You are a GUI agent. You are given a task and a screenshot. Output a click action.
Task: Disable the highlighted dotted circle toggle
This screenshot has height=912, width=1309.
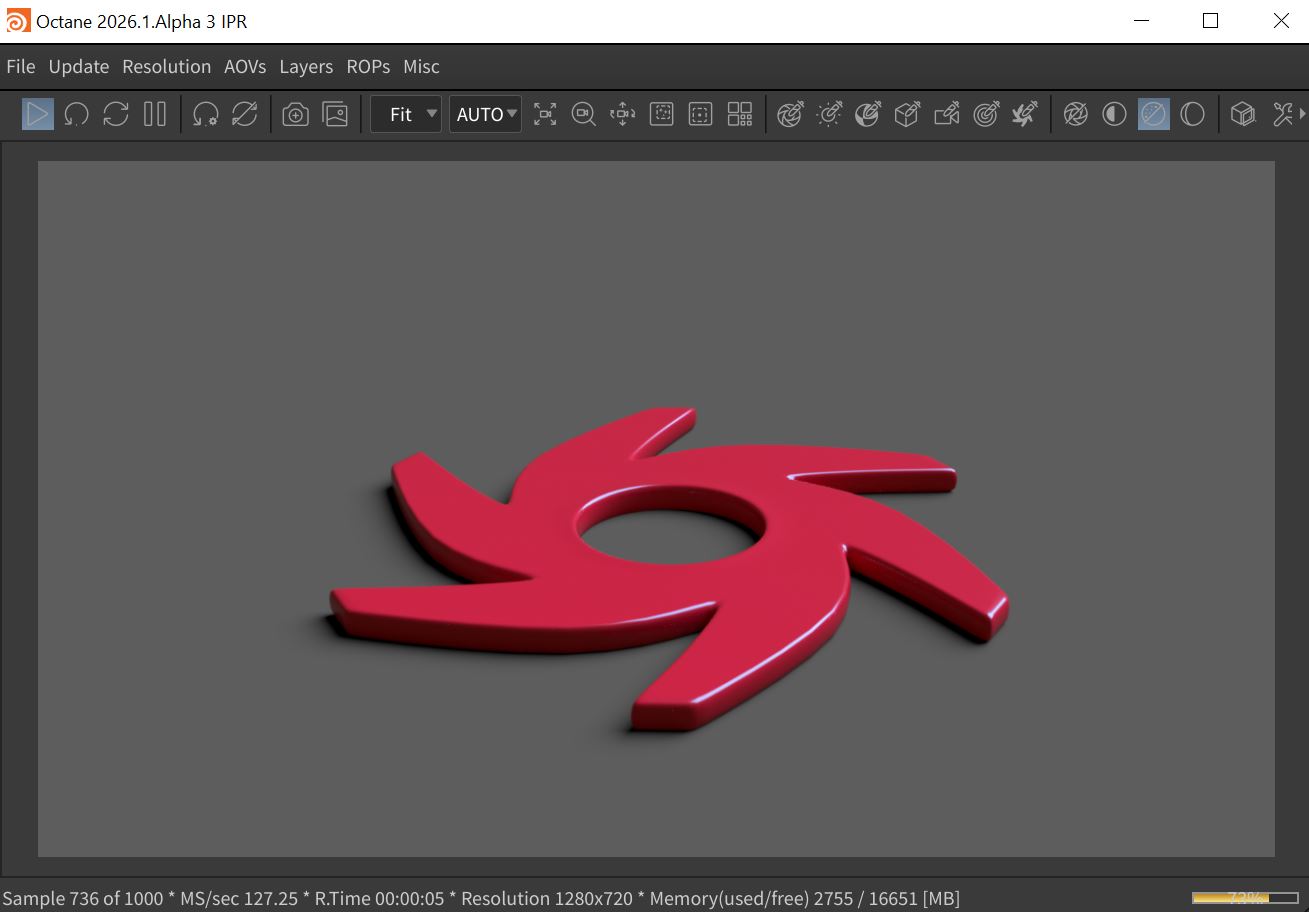coord(1153,114)
